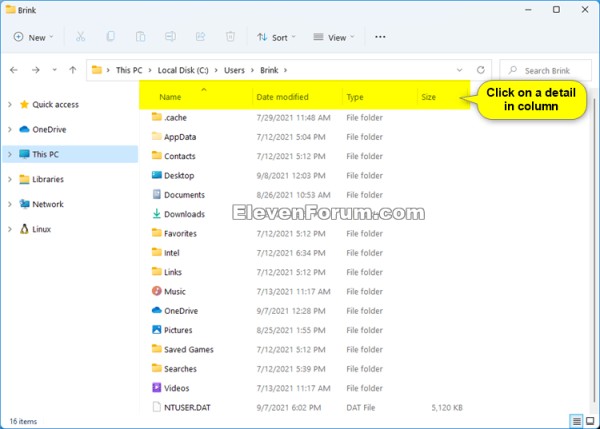Image resolution: width=600 pixels, height=429 pixels.
Task: Expand the Linux tree node
Action: (10, 229)
